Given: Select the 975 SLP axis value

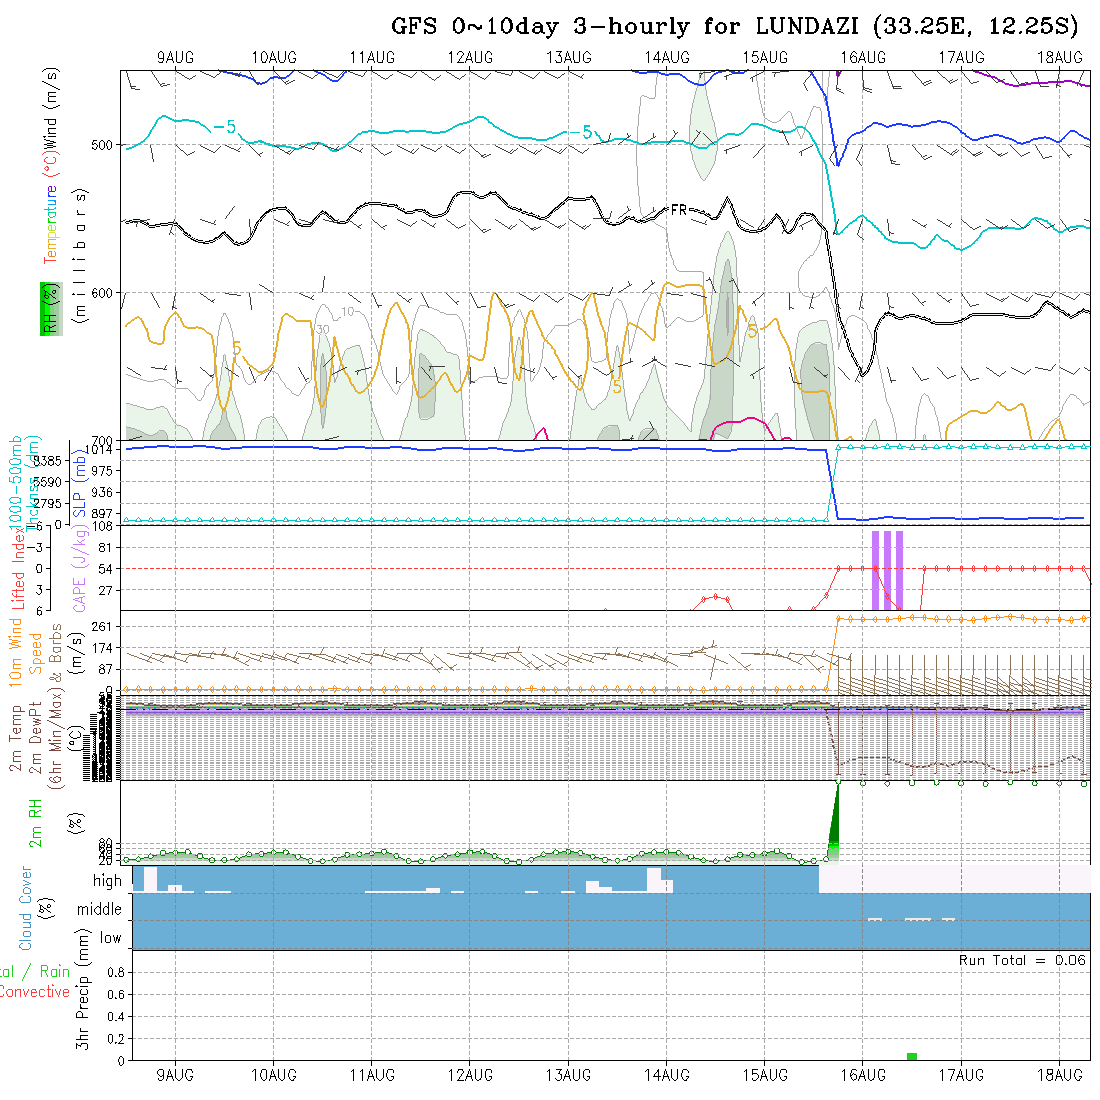Looking at the screenshot, I should coord(102,471).
